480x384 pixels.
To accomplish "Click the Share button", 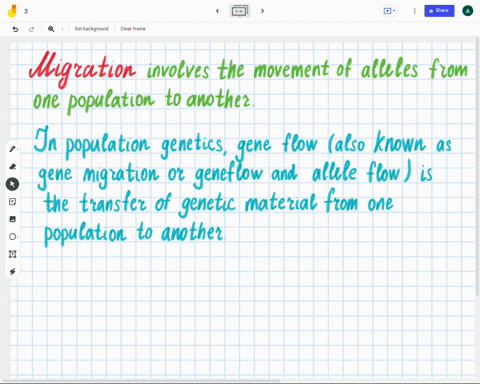I will click(x=439, y=11).
